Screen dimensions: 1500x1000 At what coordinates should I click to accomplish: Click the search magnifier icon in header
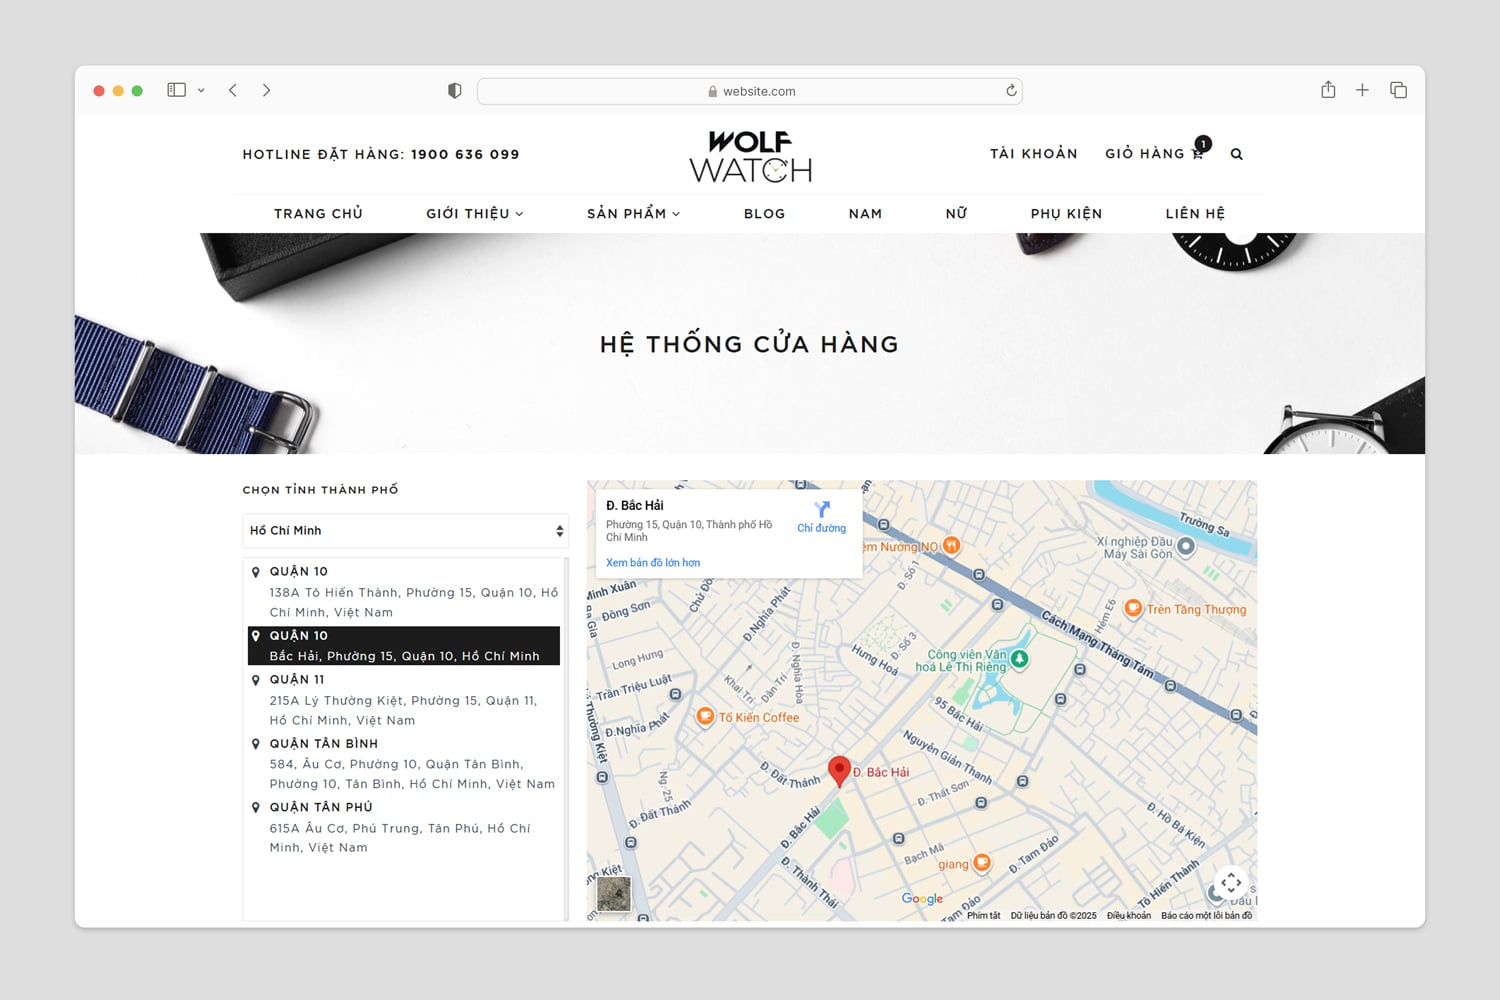[x=1236, y=154]
